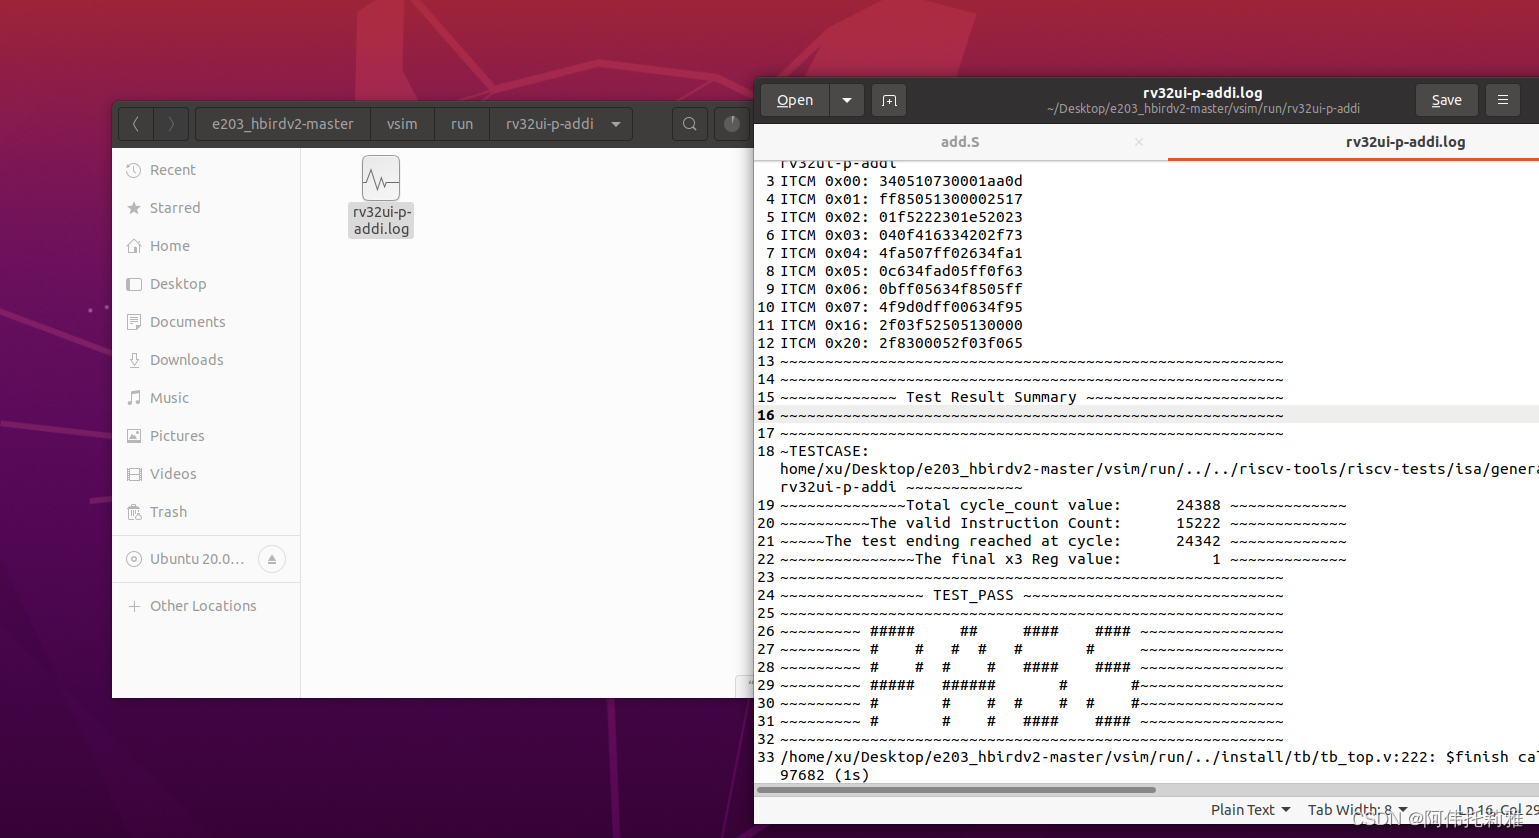Click the Test Result Summary line
Viewport: 1539px width, 838px height.
[1031, 397]
